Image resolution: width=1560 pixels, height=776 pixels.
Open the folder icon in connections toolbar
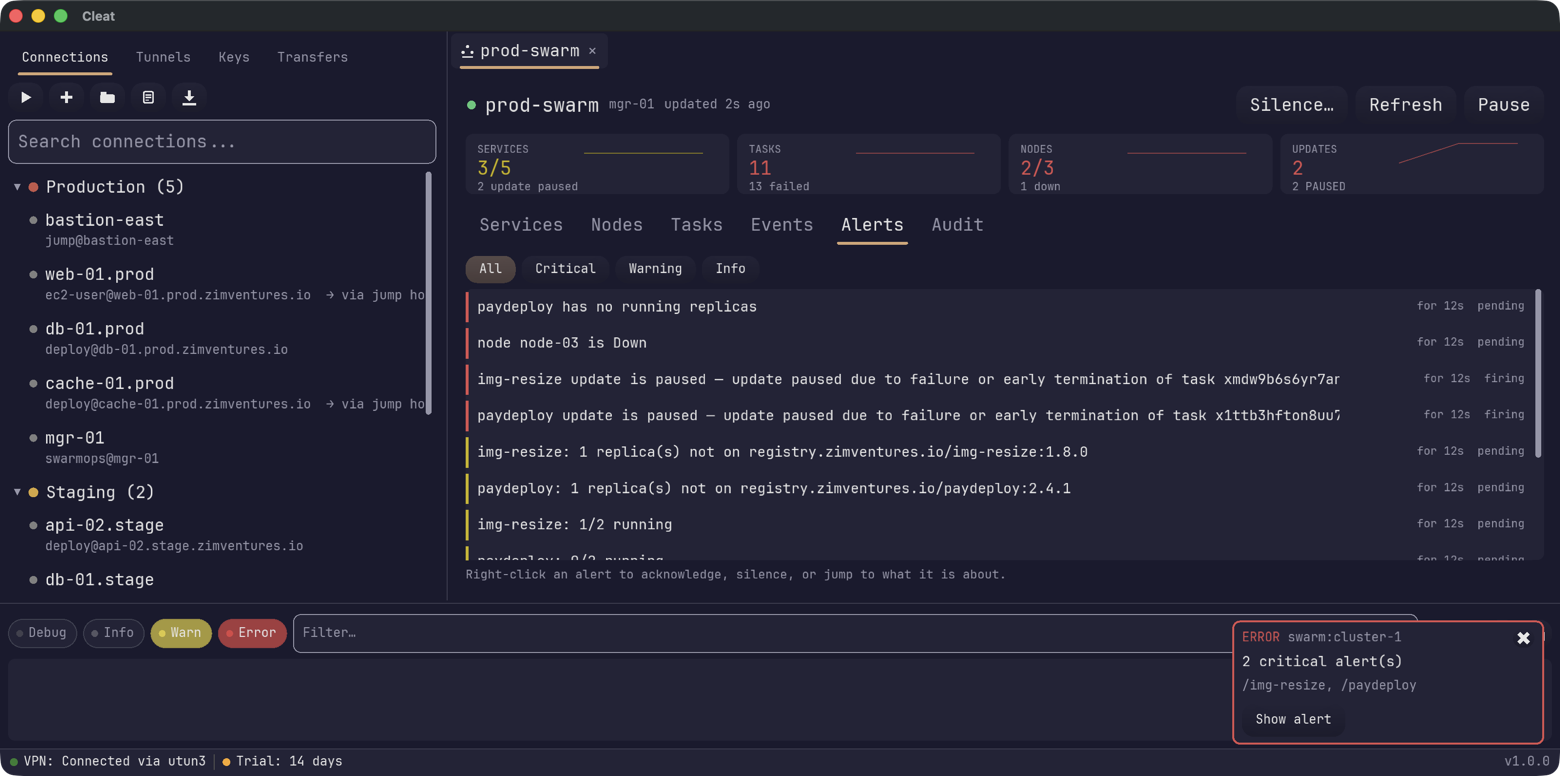tap(107, 97)
